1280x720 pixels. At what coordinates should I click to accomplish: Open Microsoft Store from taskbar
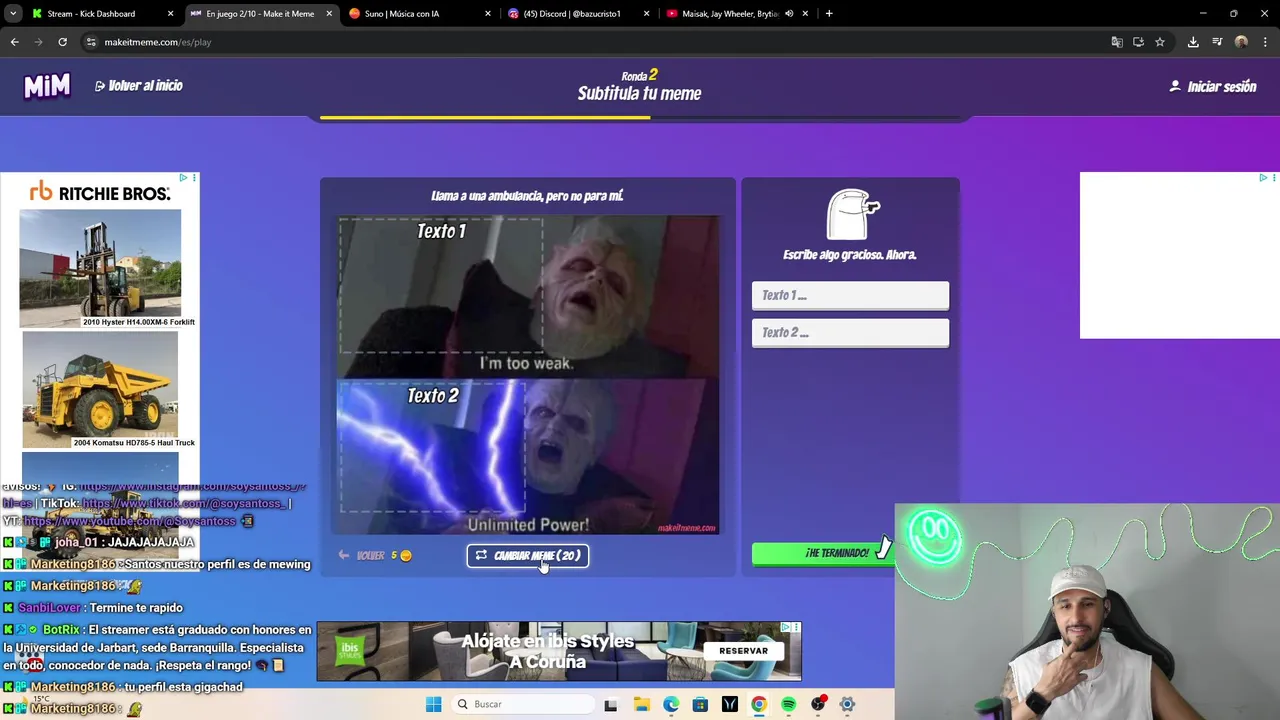700,704
